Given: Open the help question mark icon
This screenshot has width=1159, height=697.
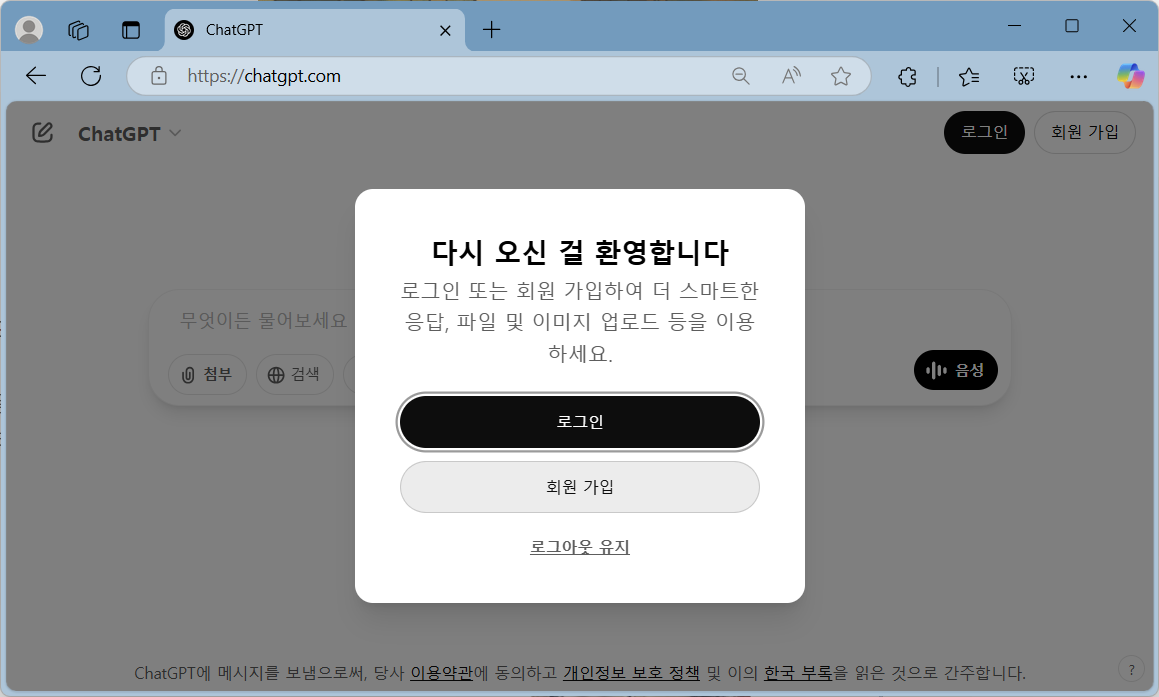Looking at the screenshot, I should (x=1131, y=670).
